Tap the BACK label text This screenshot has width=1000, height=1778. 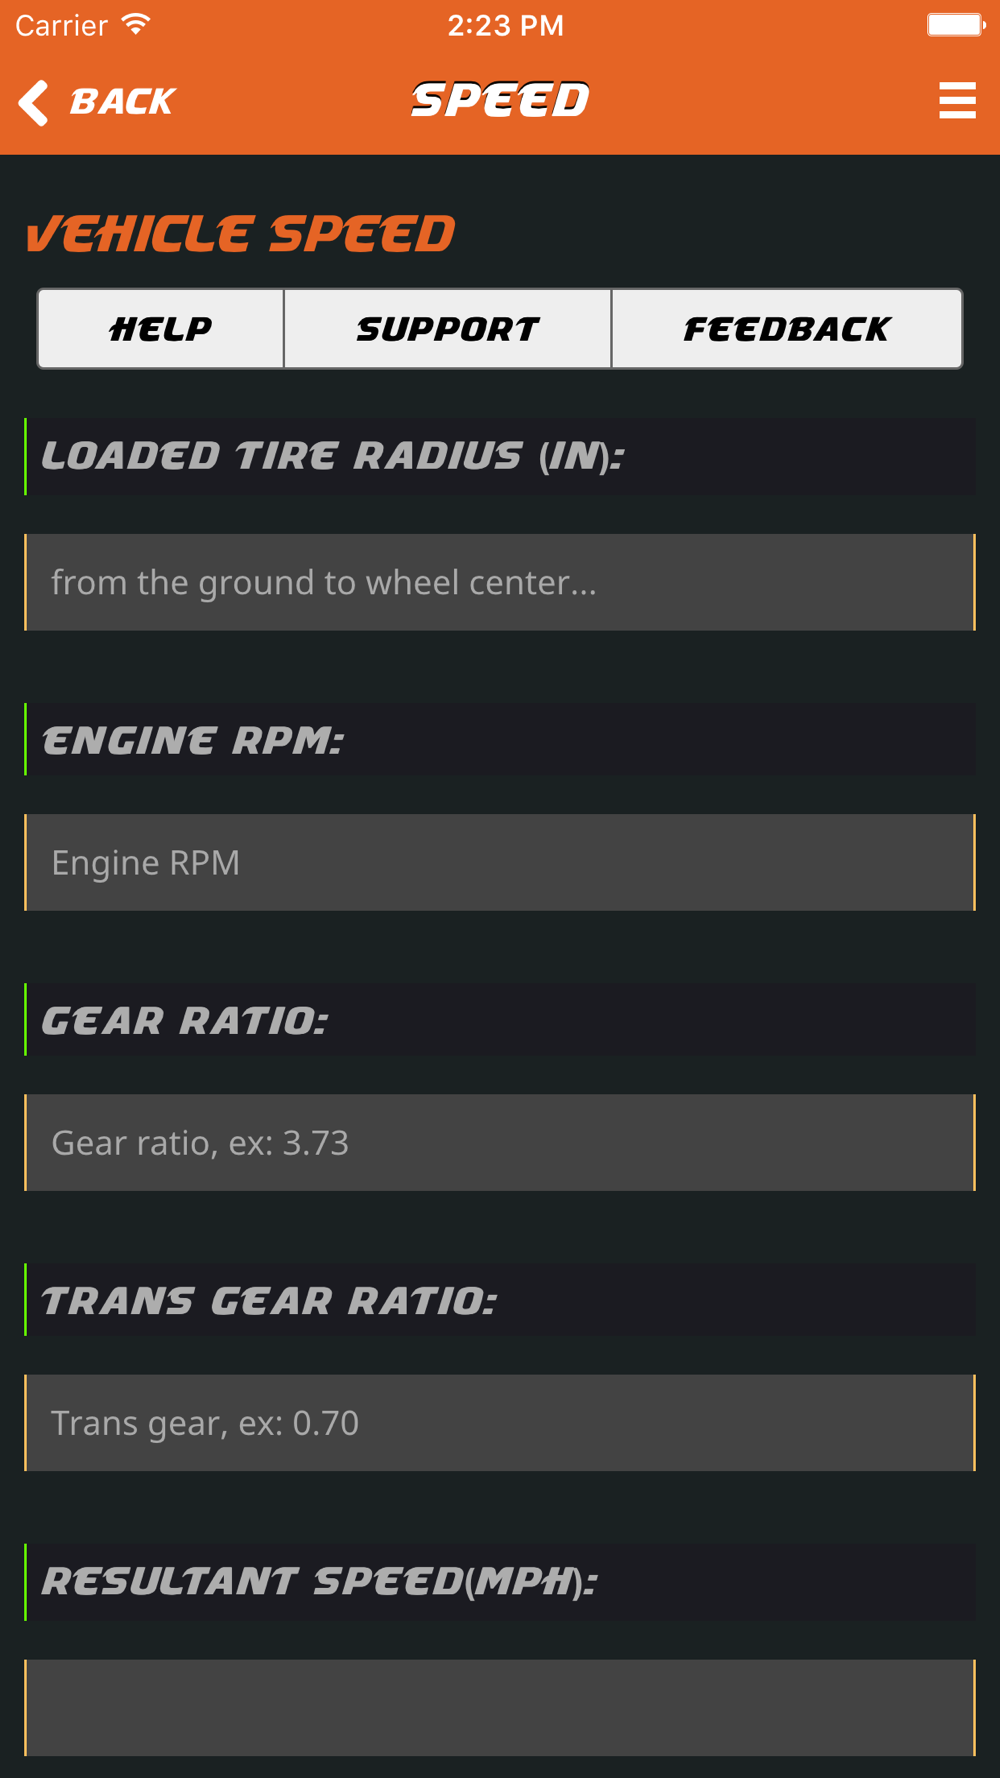tap(122, 102)
